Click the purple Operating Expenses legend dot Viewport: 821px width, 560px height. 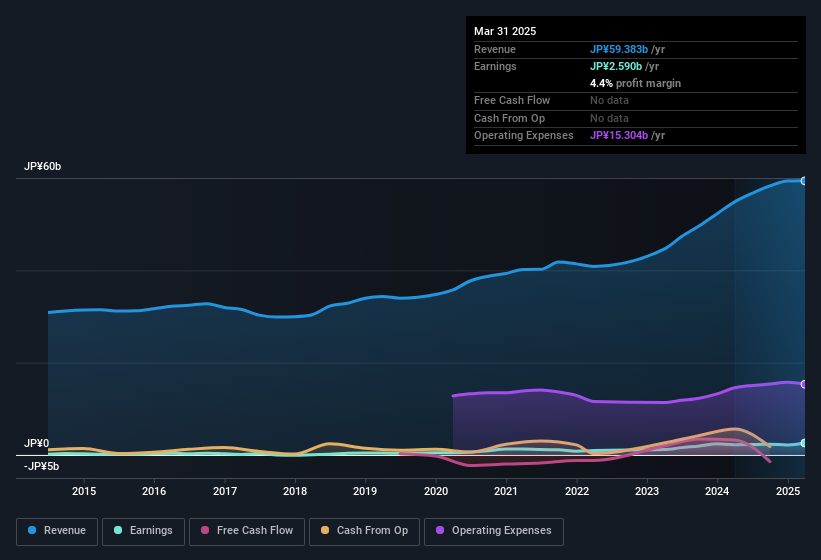[440, 530]
